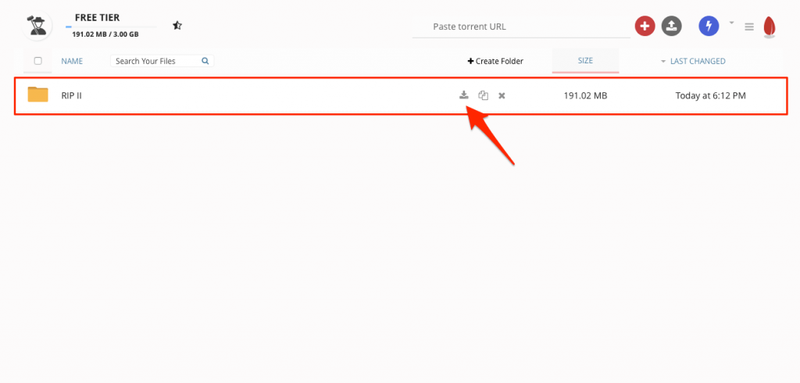Sort files by the SIZE column

click(x=585, y=61)
